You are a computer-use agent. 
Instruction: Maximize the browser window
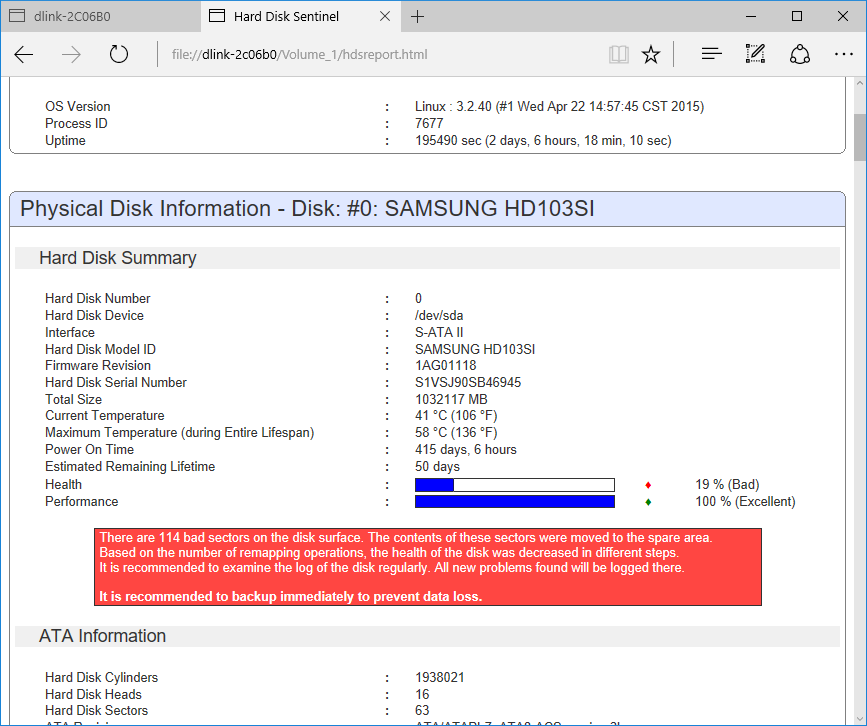797,17
